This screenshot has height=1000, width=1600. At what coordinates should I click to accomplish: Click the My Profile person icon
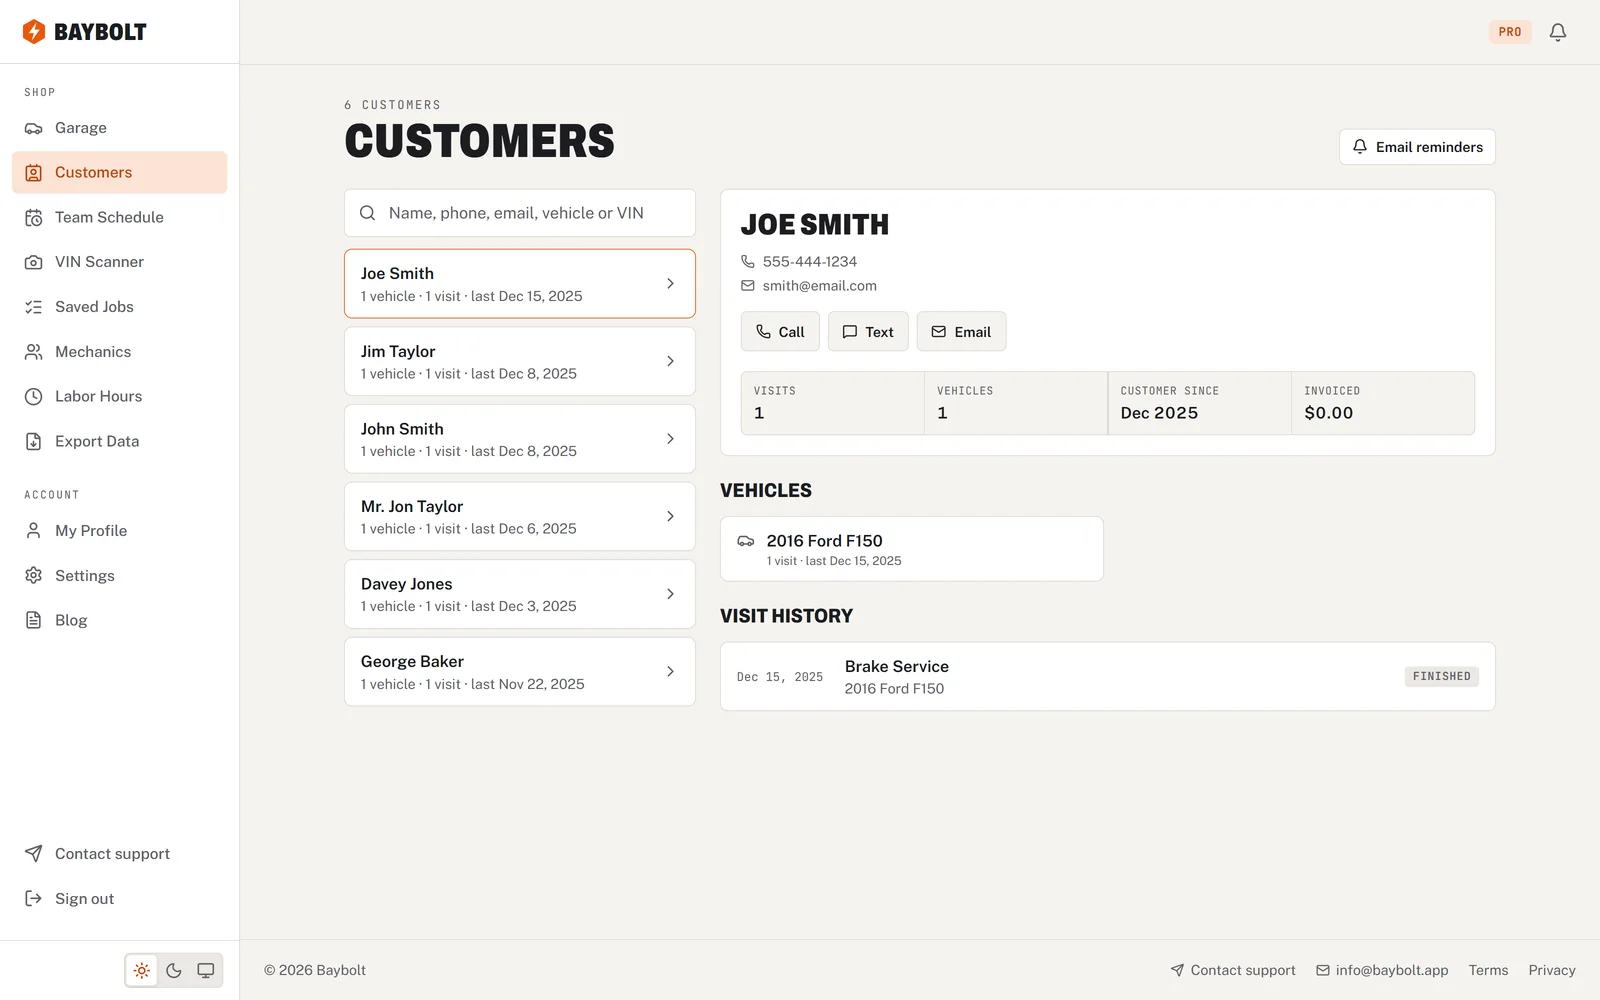(x=34, y=531)
